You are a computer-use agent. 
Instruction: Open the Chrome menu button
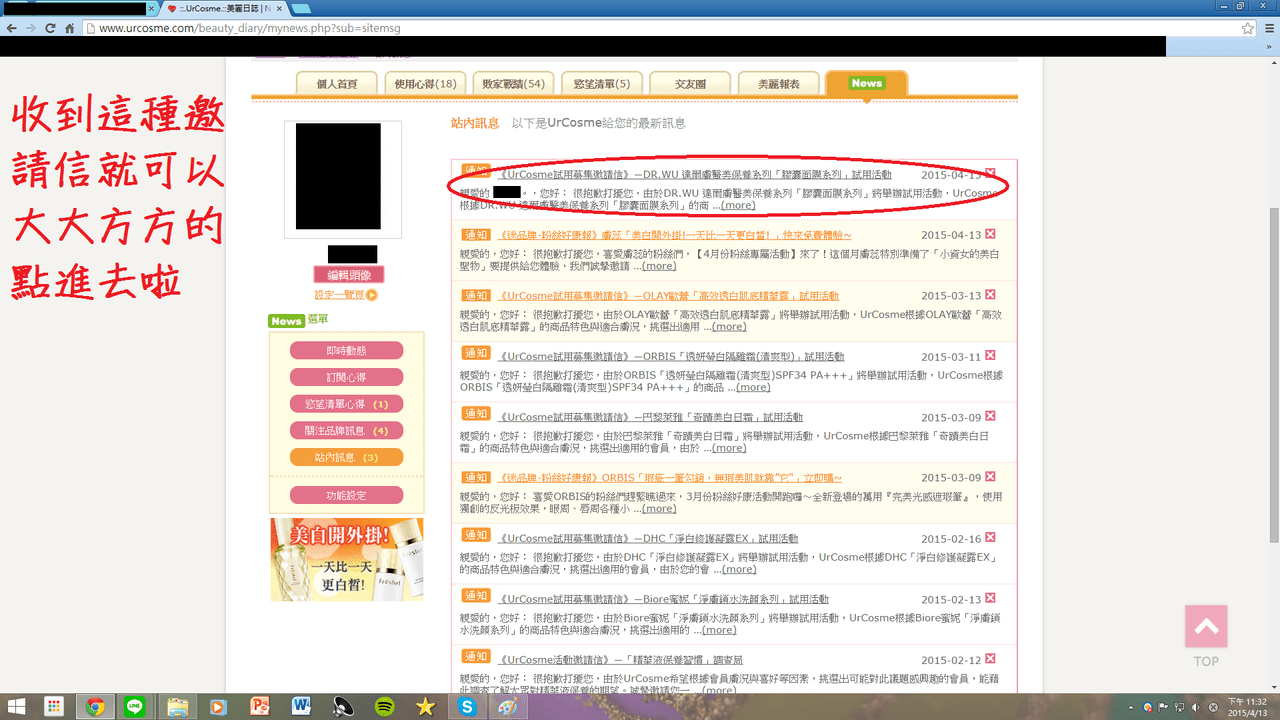pyautogui.click(x=1267, y=28)
